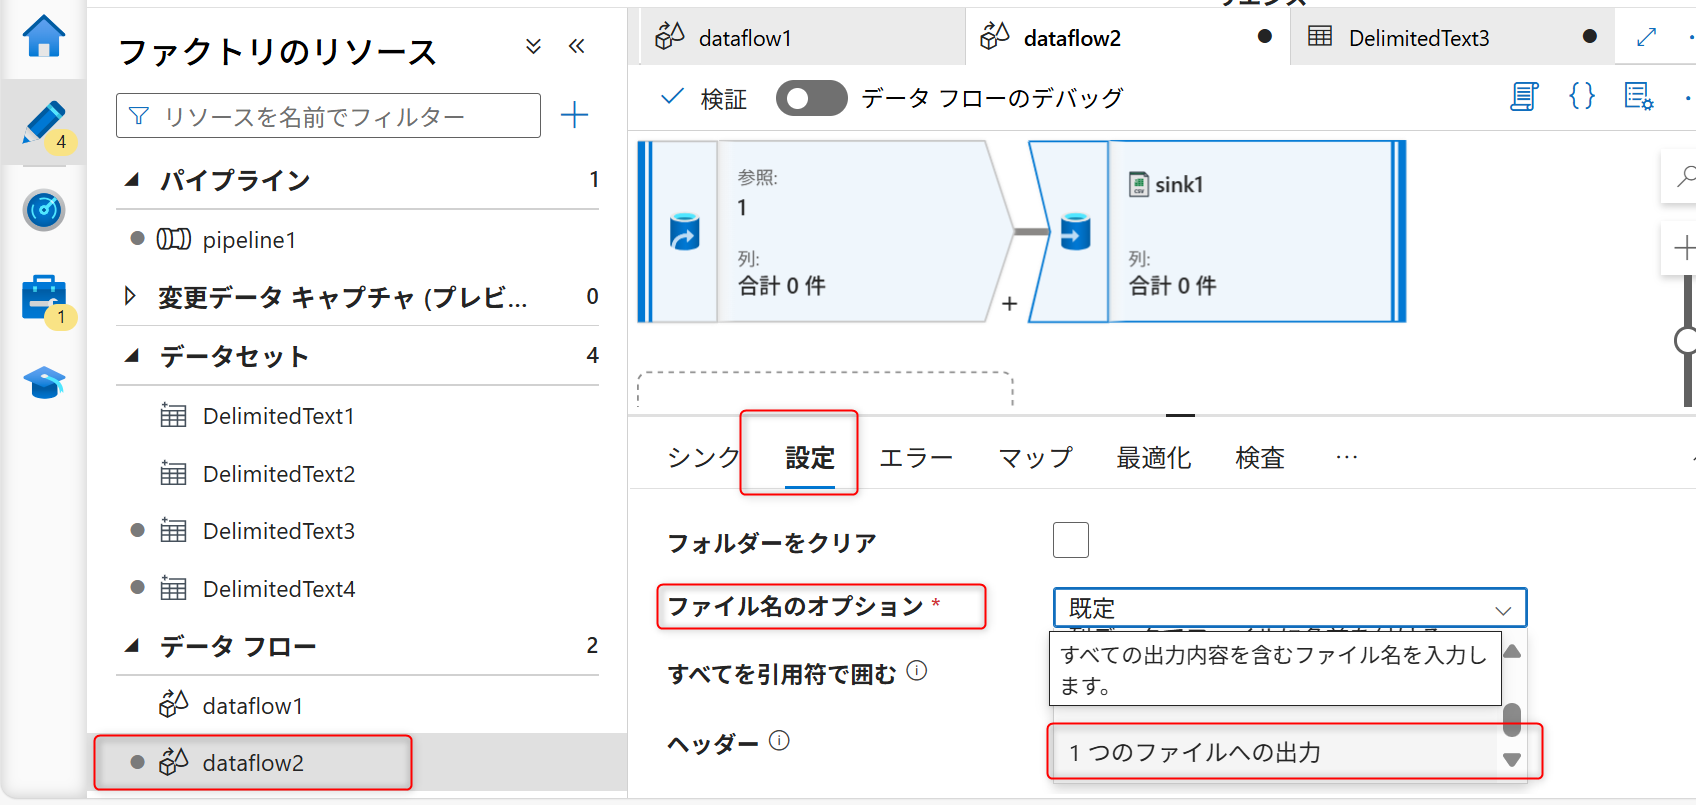The width and height of the screenshot is (1696, 805).
Task: Open the 最適化 tab
Action: pos(1154,458)
